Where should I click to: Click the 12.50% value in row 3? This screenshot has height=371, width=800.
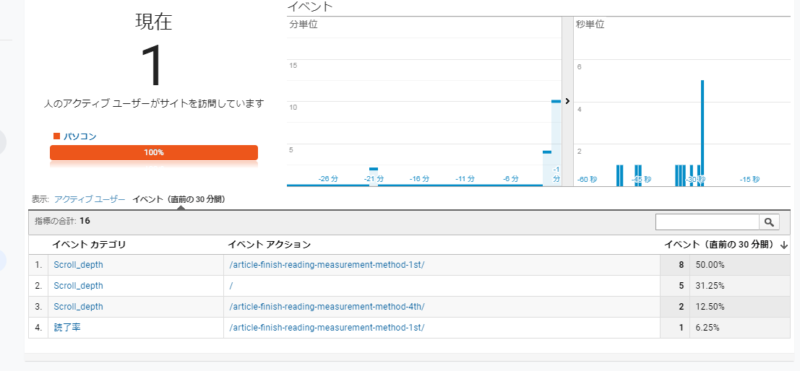(709, 307)
